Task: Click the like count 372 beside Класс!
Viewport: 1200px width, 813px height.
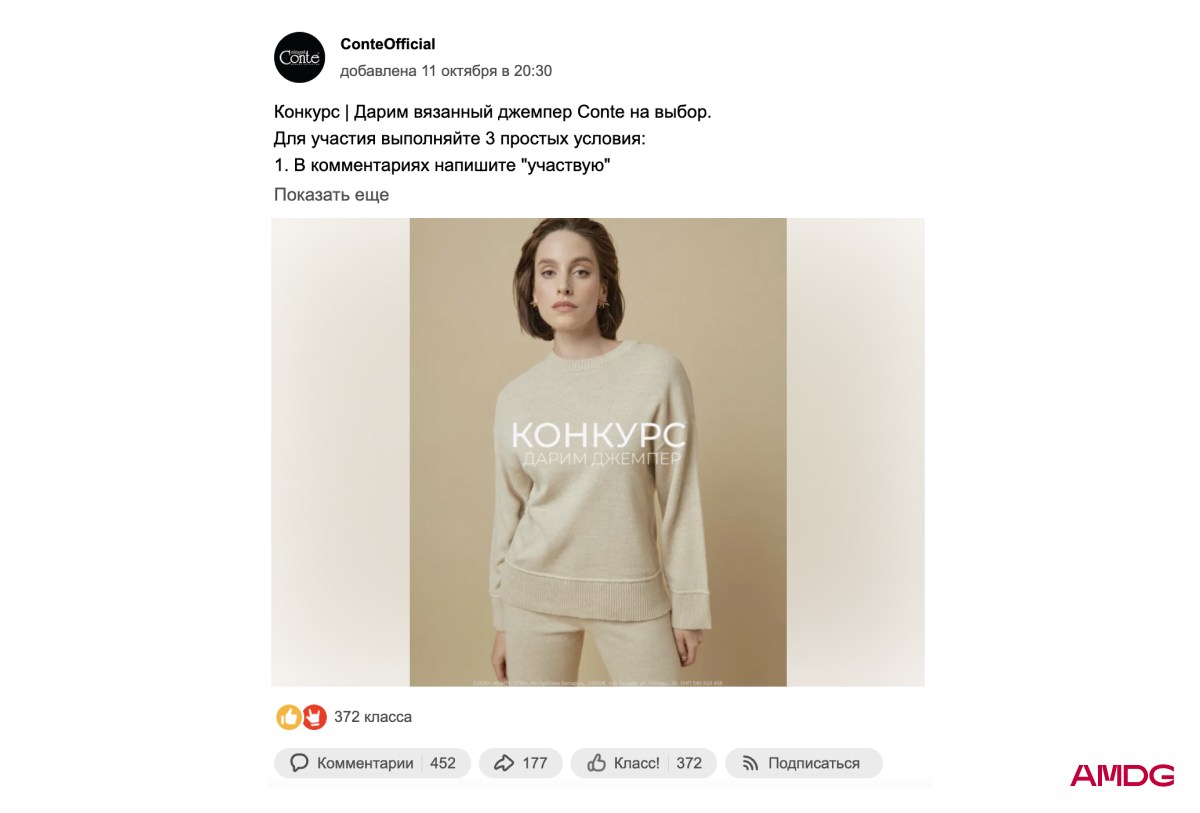Action: click(689, 763)
